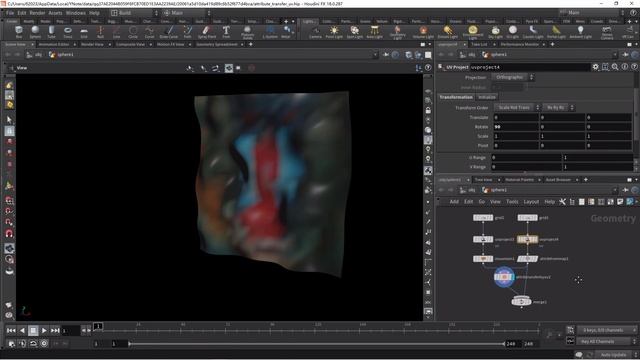Click the uvproject4 node name field
This screenshot has height=360, width=640.
530,67
